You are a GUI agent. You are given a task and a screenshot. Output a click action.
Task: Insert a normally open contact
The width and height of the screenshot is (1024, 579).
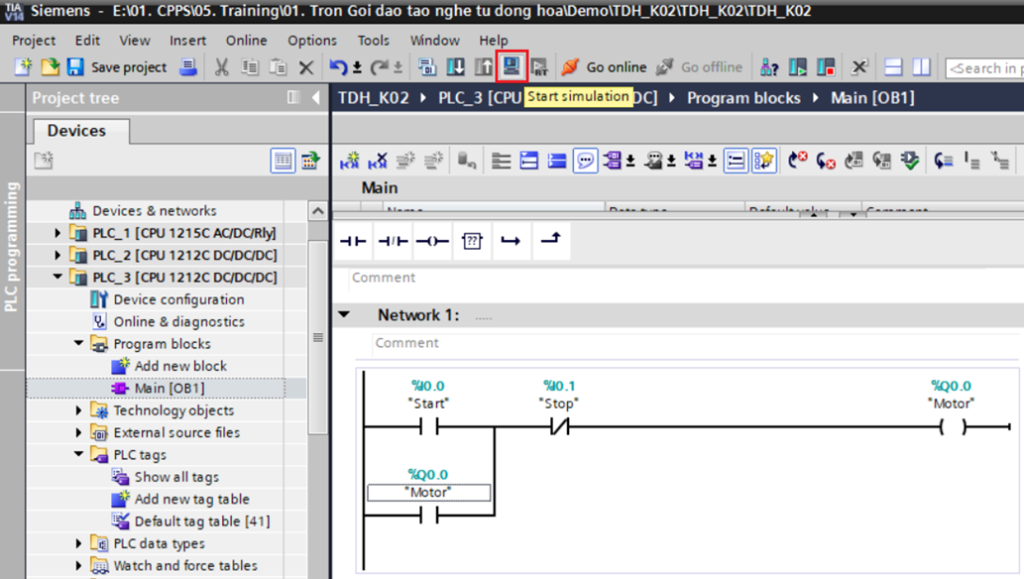[354, 241]
